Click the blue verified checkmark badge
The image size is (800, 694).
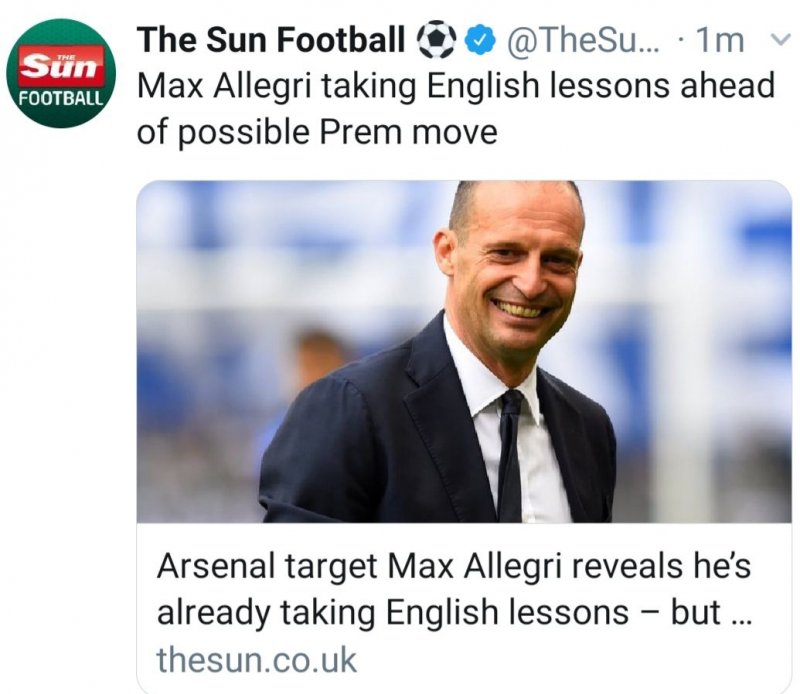click(x=482, y=40)
